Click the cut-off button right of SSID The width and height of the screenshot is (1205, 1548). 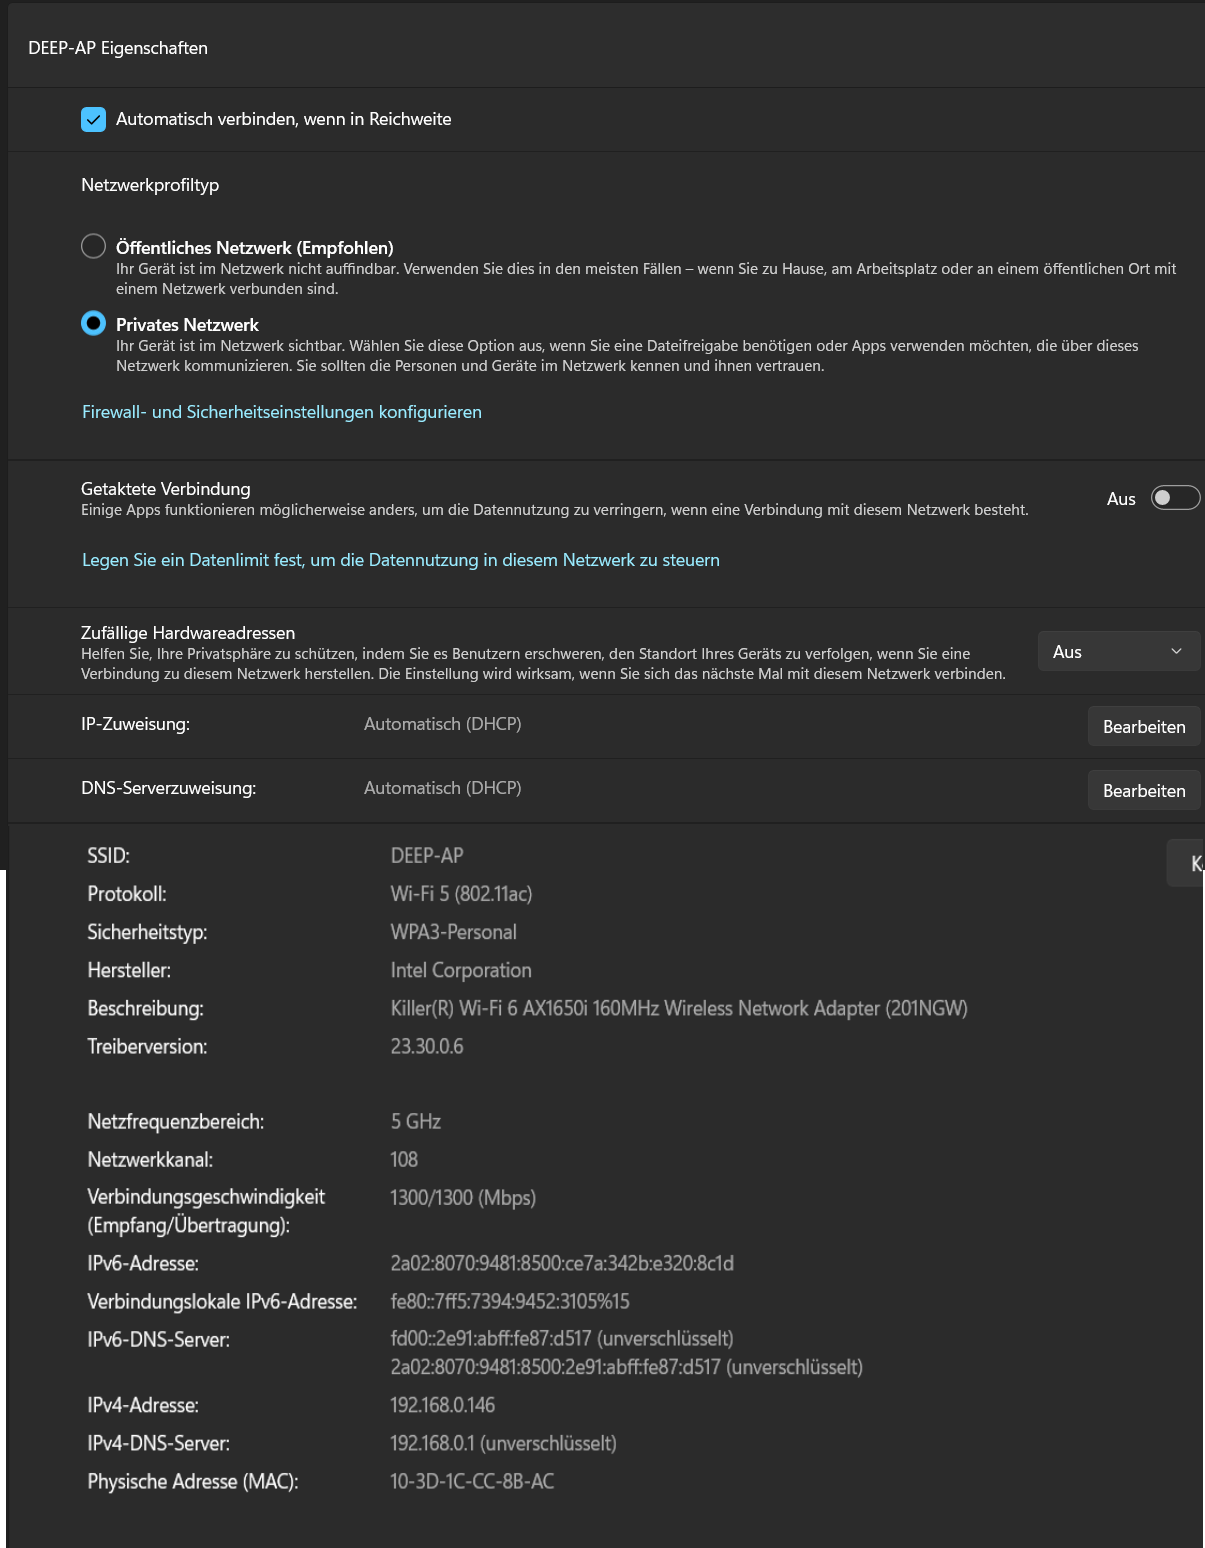[1188, 864]
